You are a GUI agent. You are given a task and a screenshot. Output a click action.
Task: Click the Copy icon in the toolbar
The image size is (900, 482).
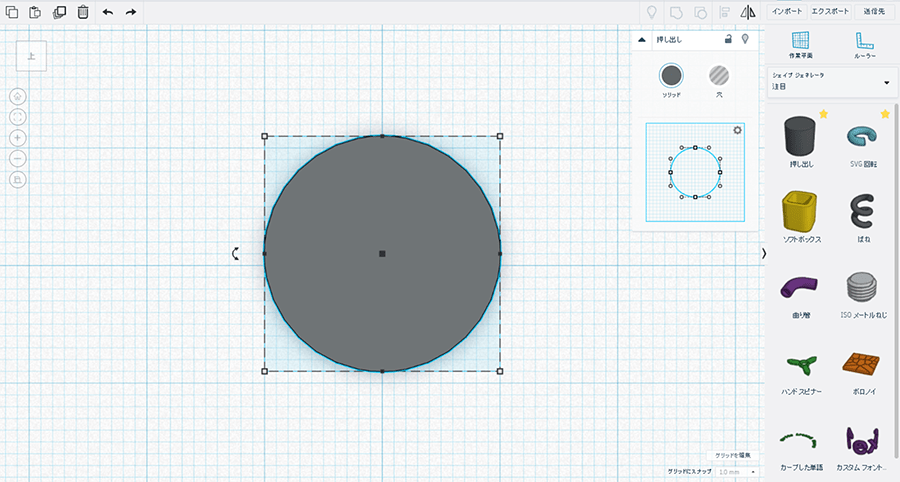(x=11, y=12)
